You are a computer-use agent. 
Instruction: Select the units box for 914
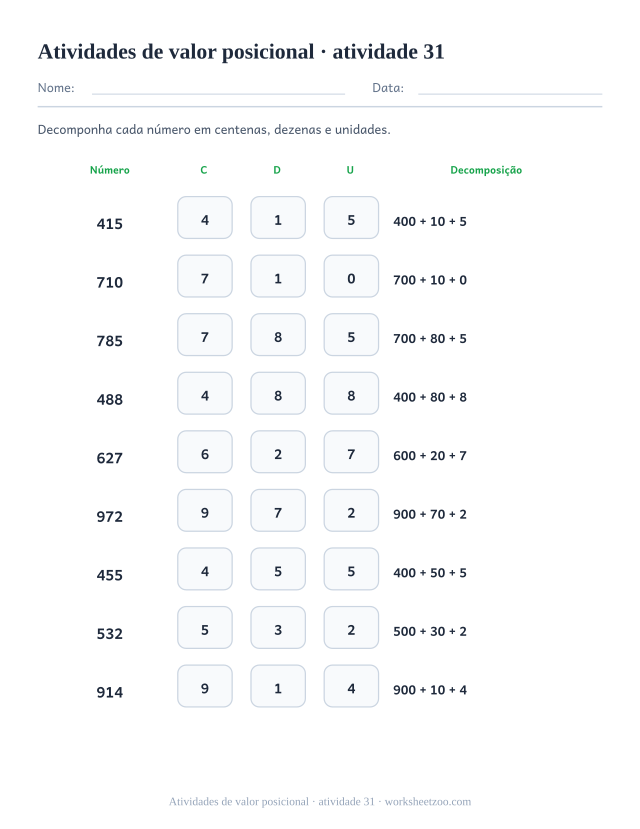(x=351, y=686)
